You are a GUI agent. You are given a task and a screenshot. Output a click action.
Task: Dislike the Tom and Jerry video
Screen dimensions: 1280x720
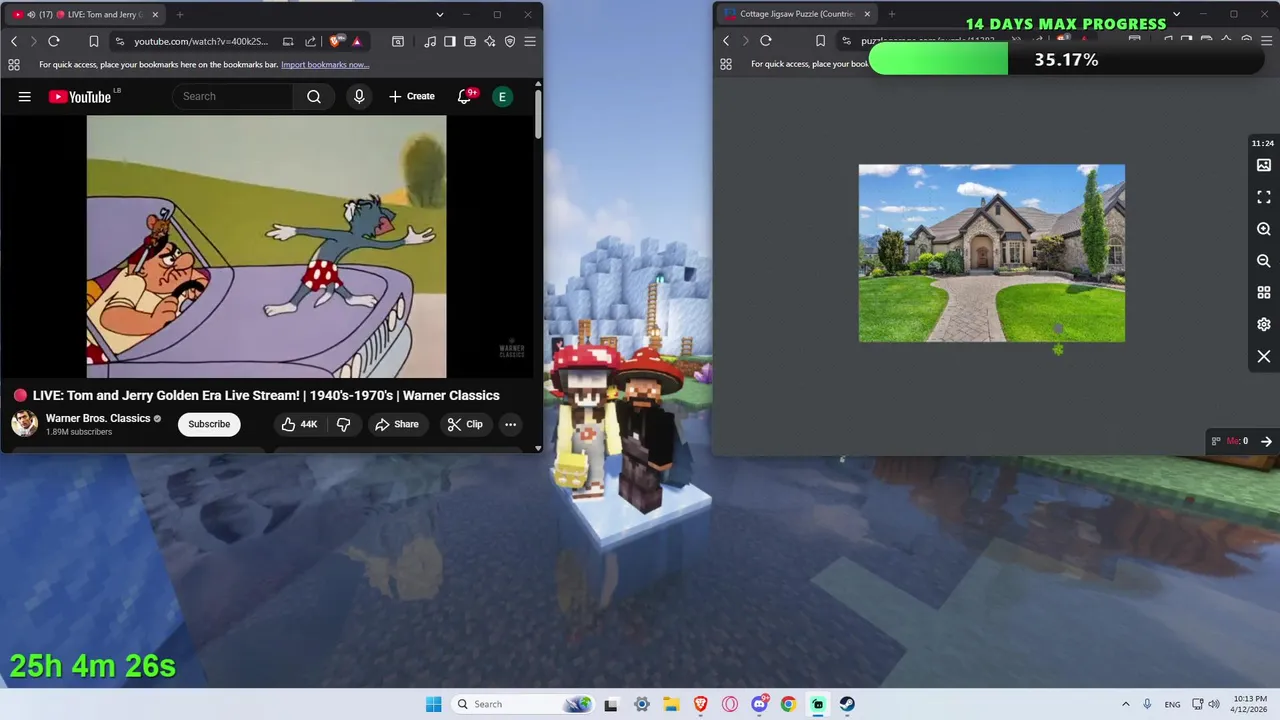click(343, 424)
